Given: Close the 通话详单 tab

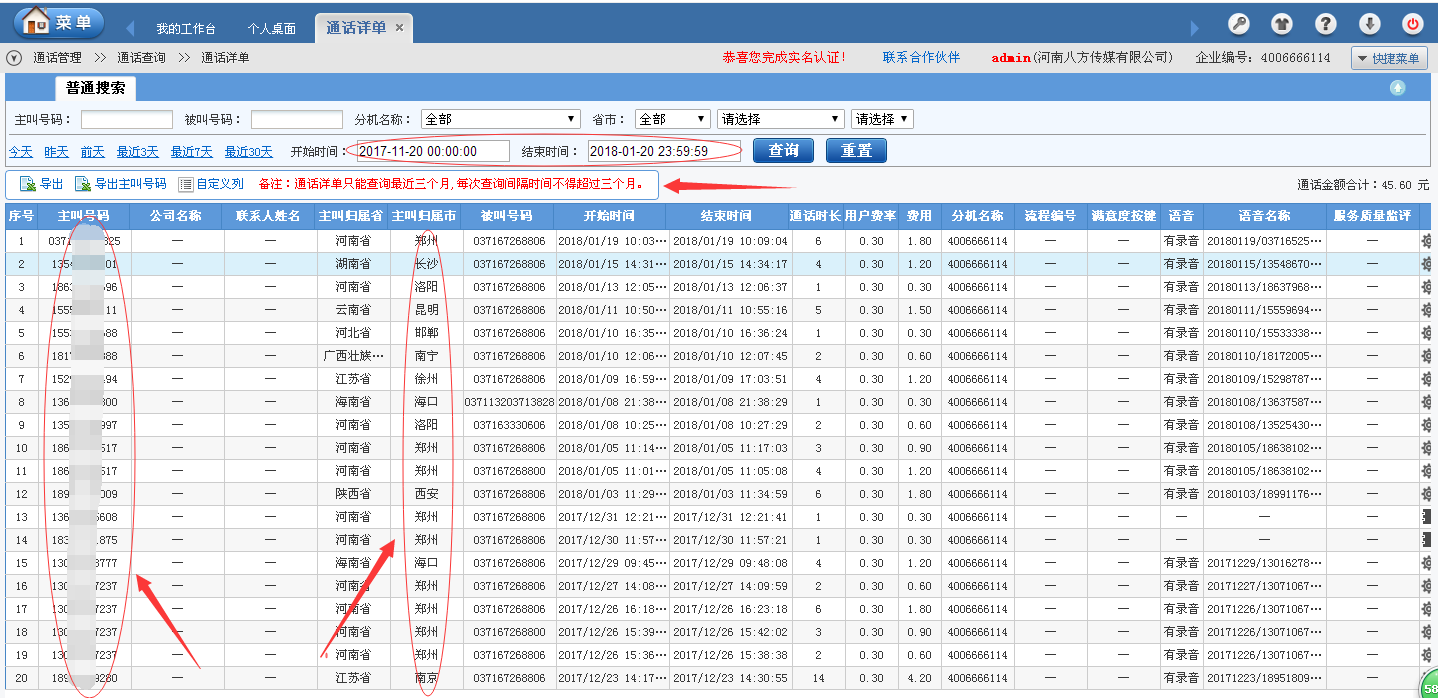Looking at the screenshot, I should (399, 27).
